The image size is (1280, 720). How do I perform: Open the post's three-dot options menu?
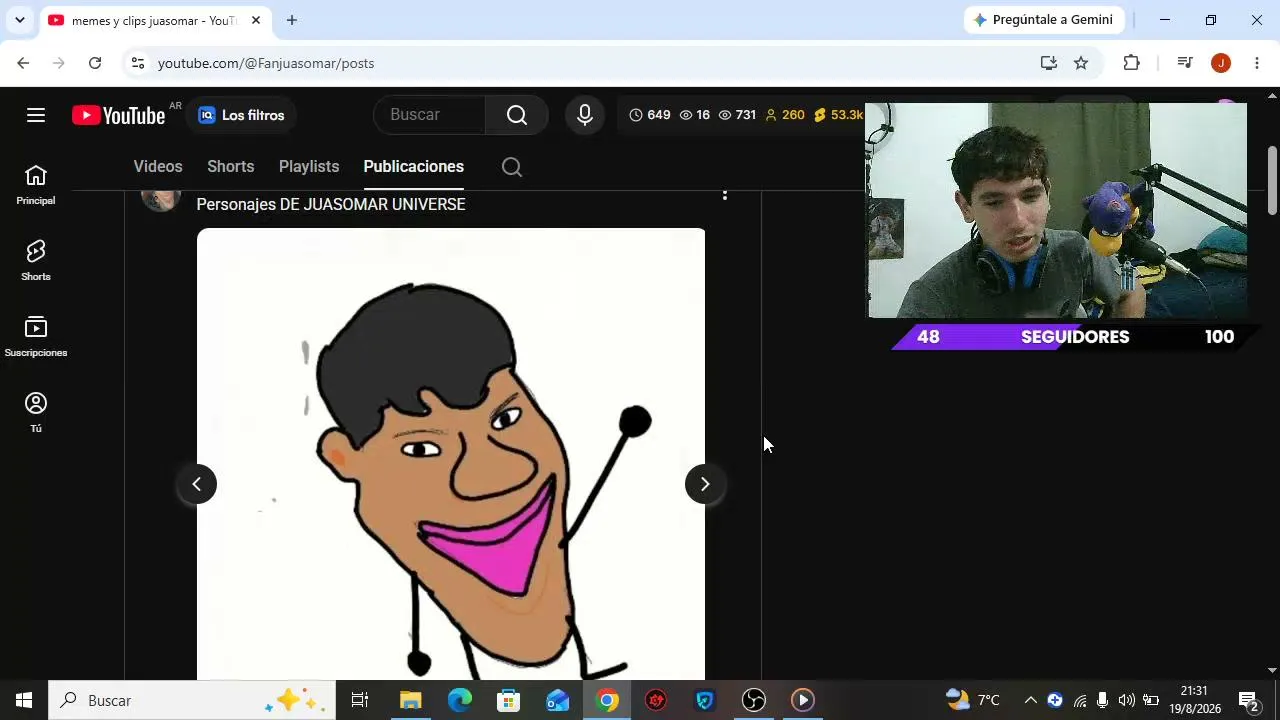pyautogui.click(x=725, y=195)
